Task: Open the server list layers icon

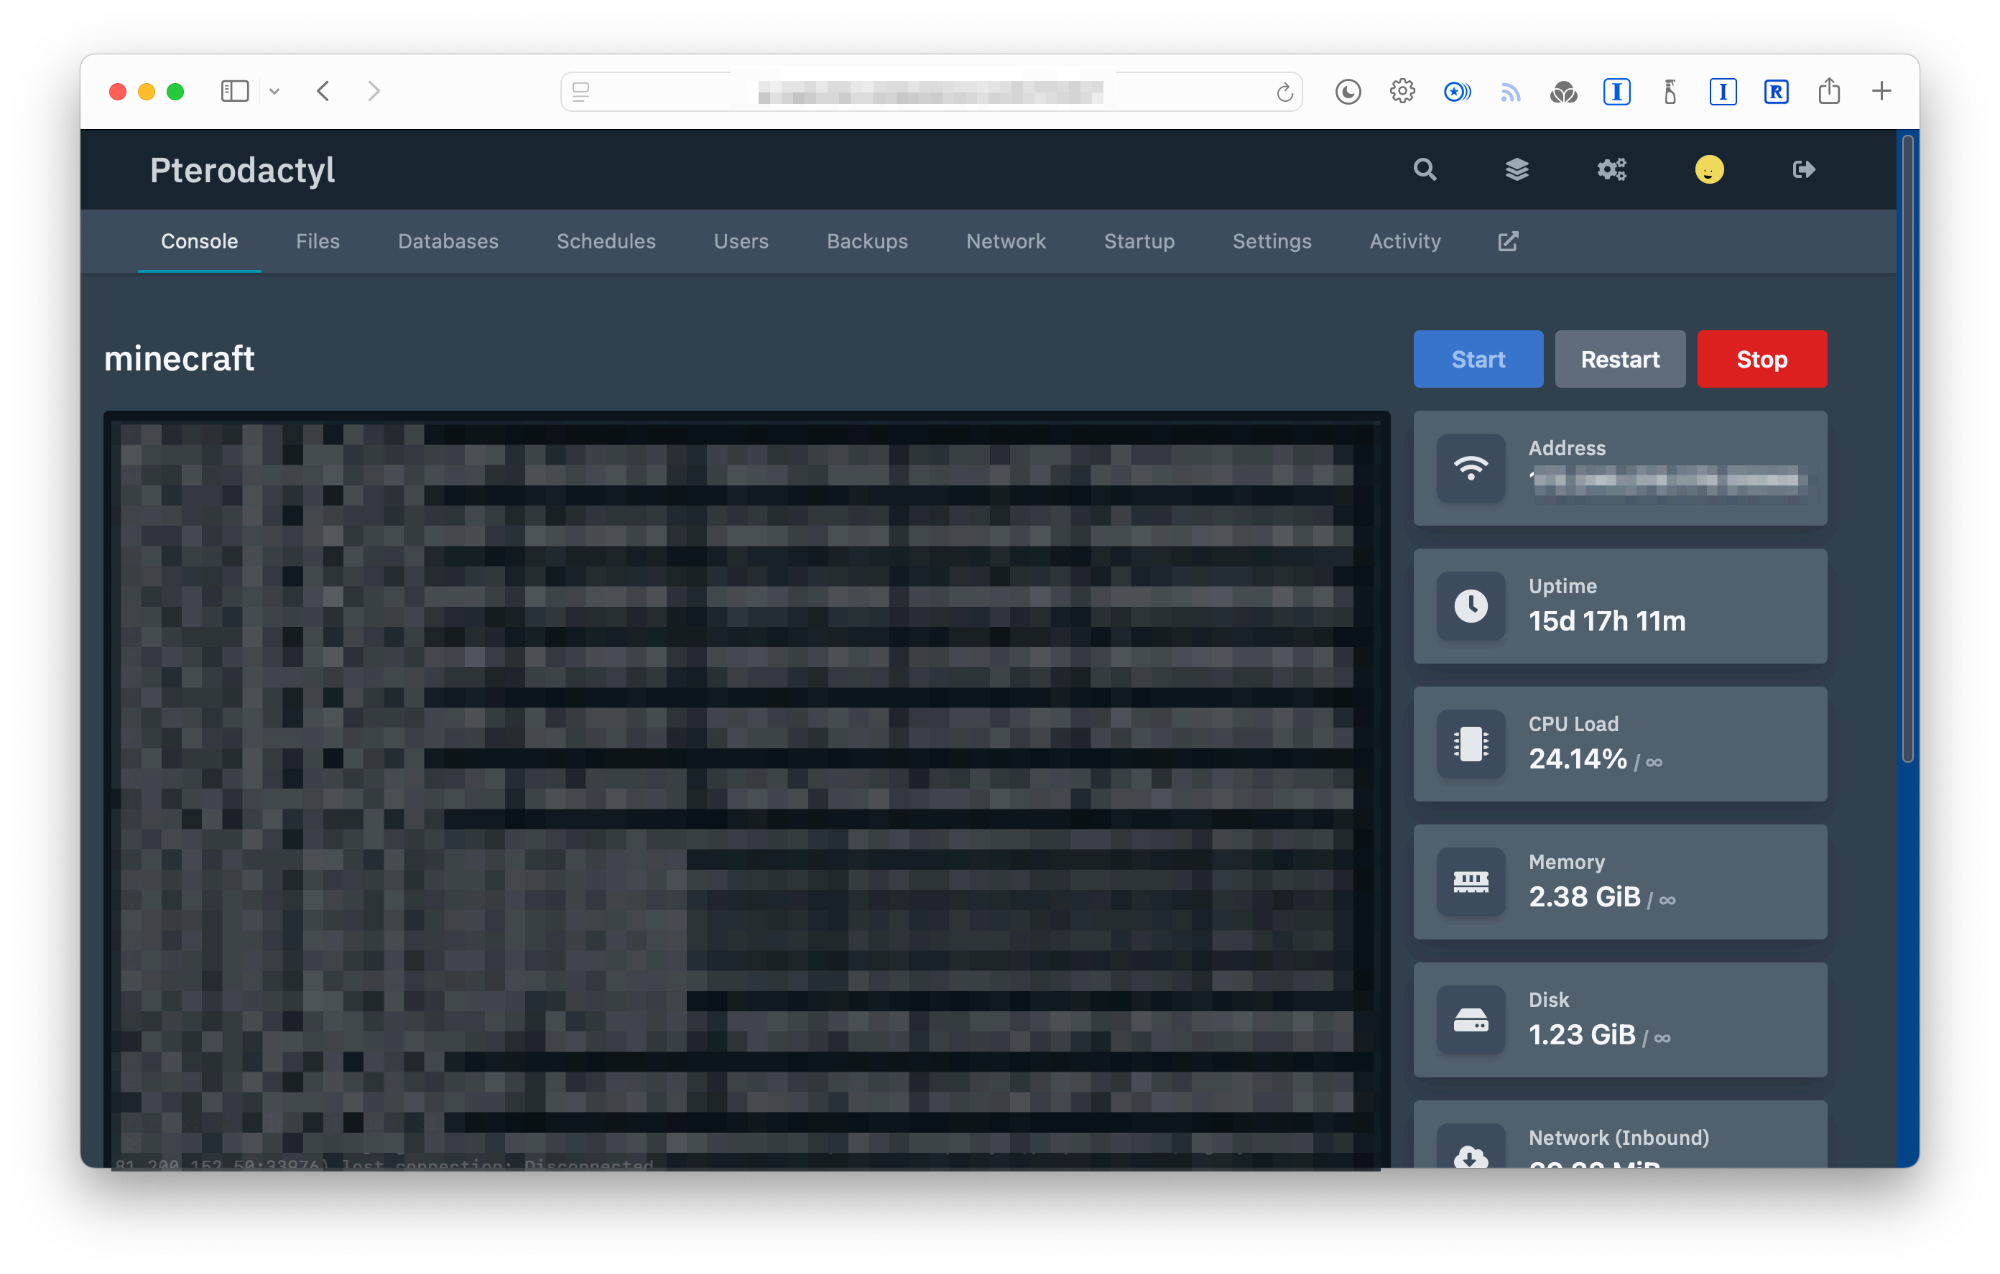Action: pyautogui.click(x=1517, y=170)
